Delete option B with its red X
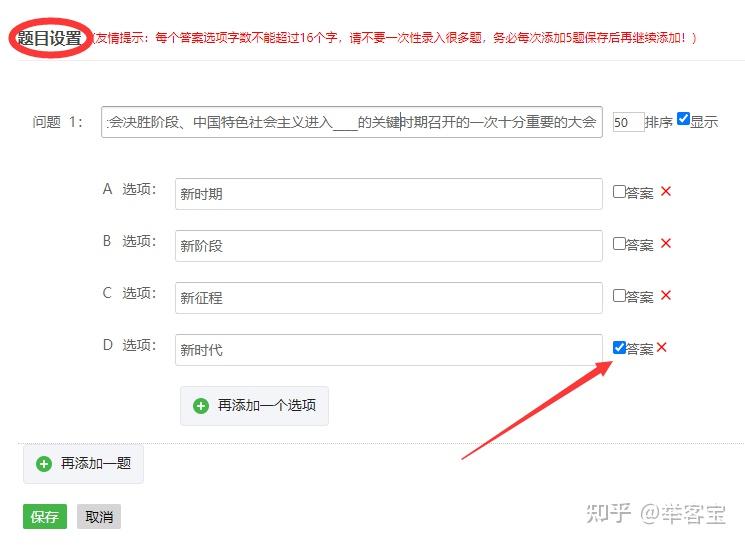 pos(666,243)
